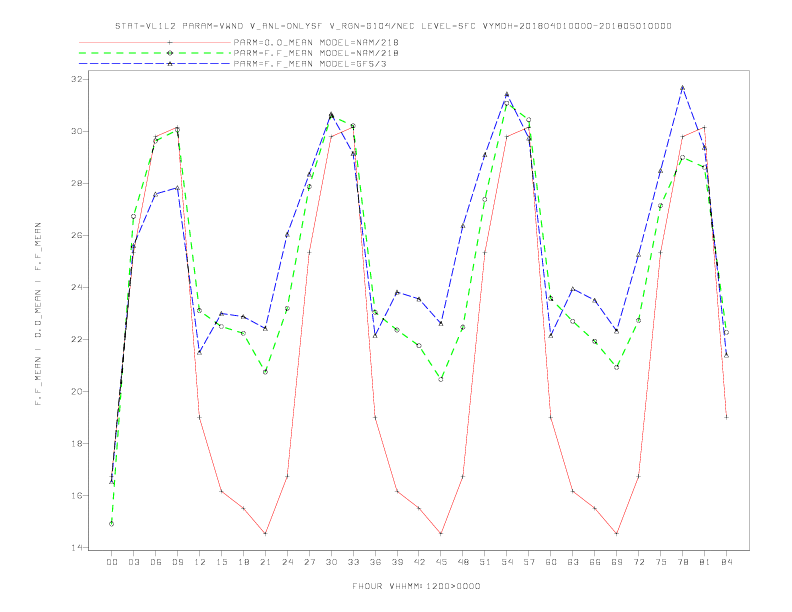Click y-axis tick label 28
Viewport: 792px width, 612px height.
(x=77, y=183)
